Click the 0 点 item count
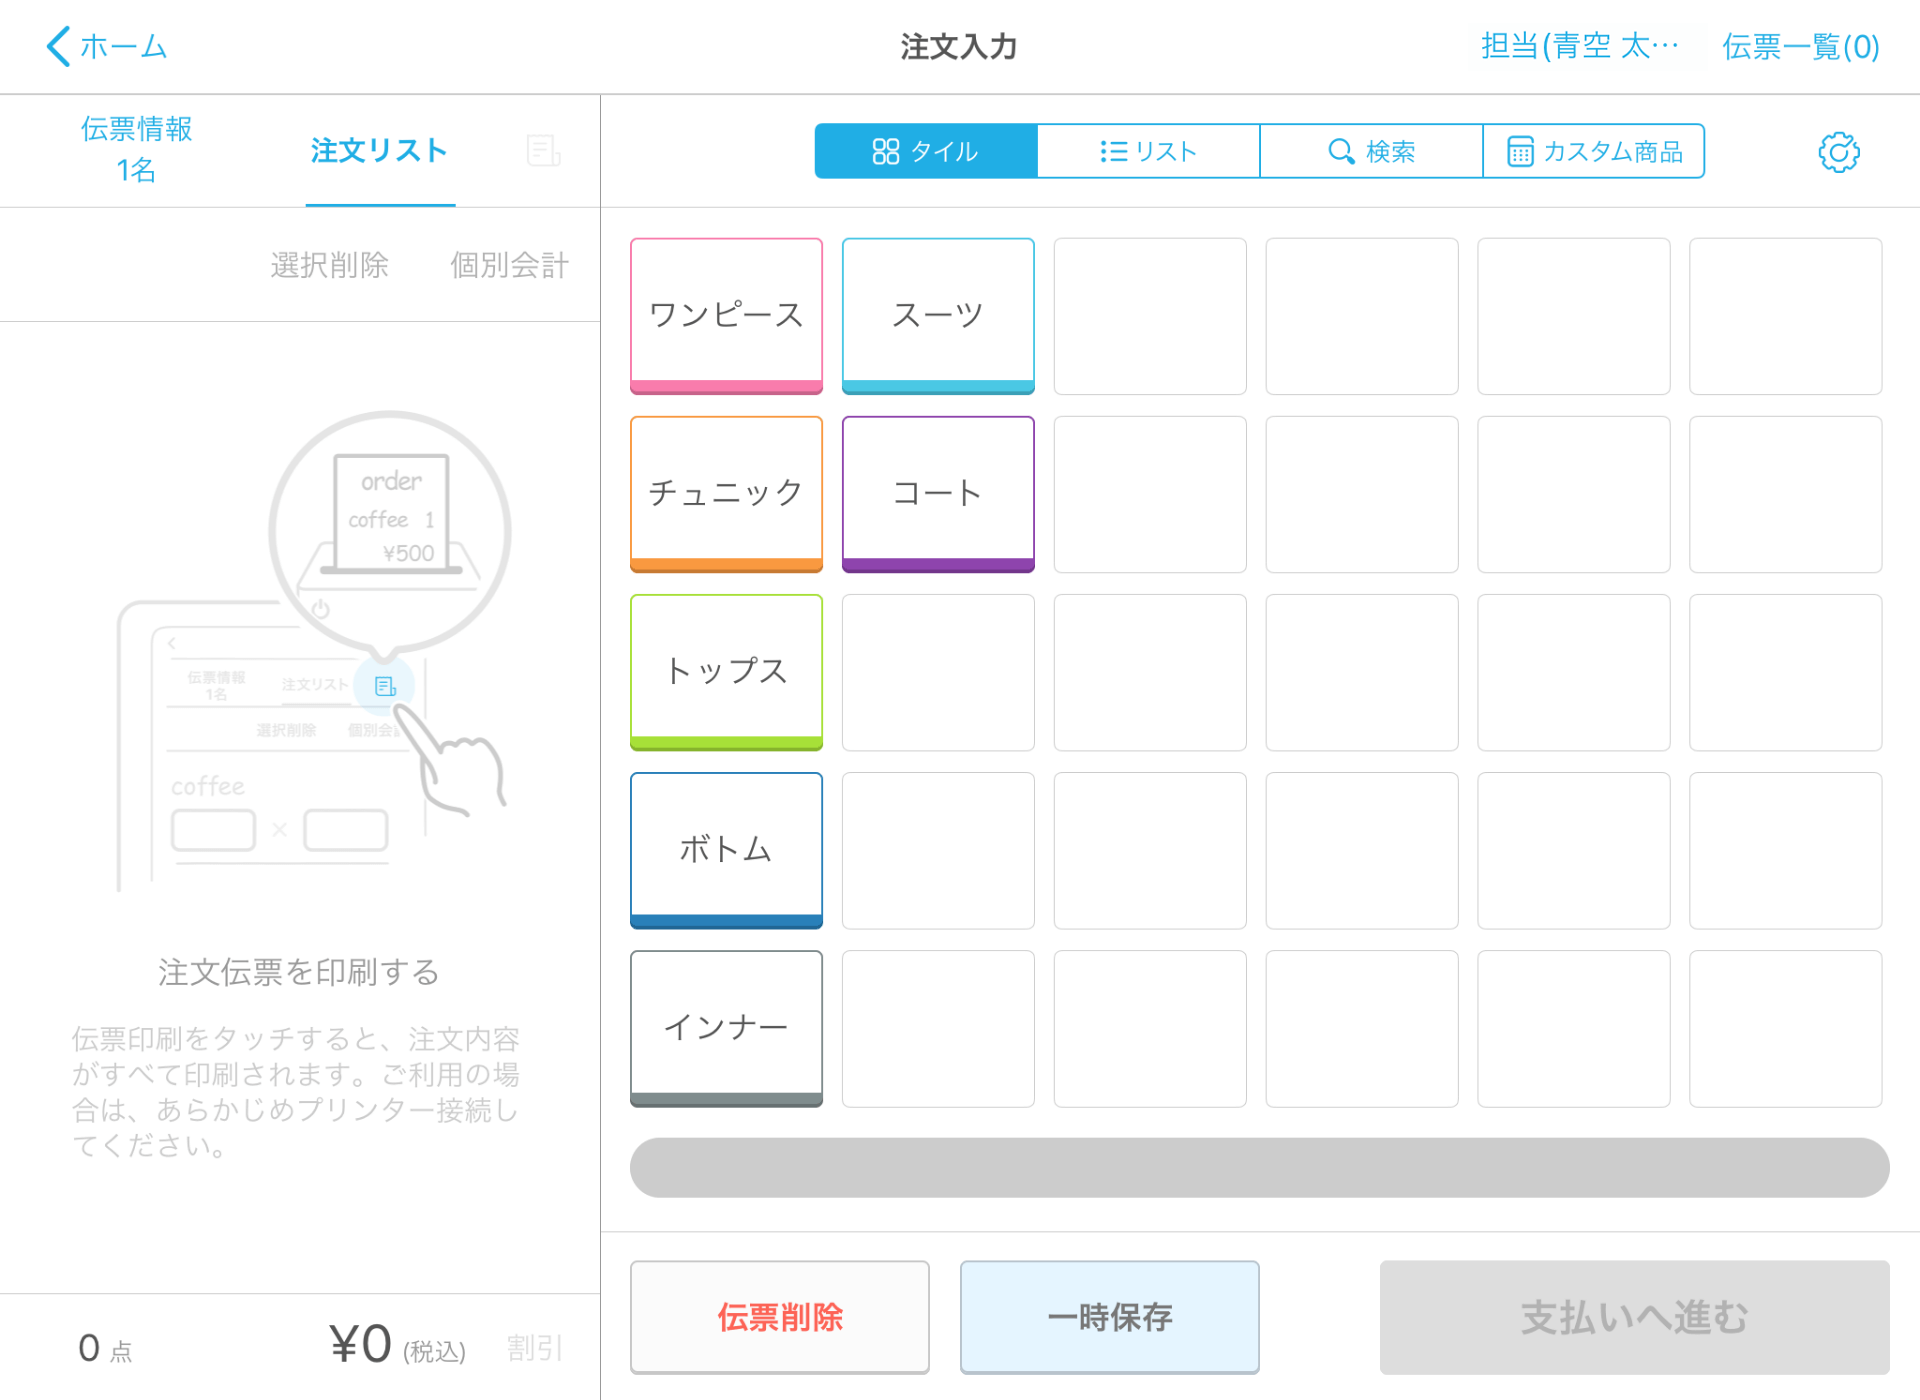Image resolution: width=1920 pixels, height=1400 pixels. (x=105, y=1348)
